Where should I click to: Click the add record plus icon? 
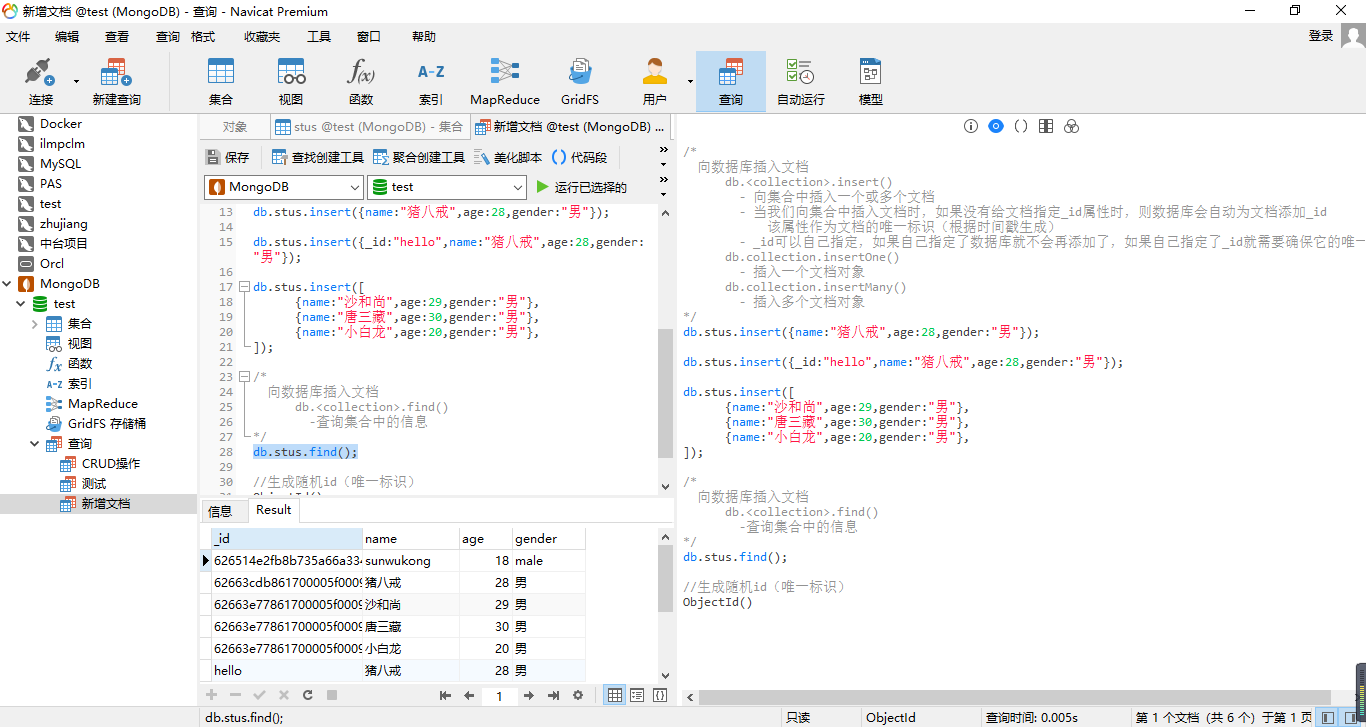click(211, 695)
